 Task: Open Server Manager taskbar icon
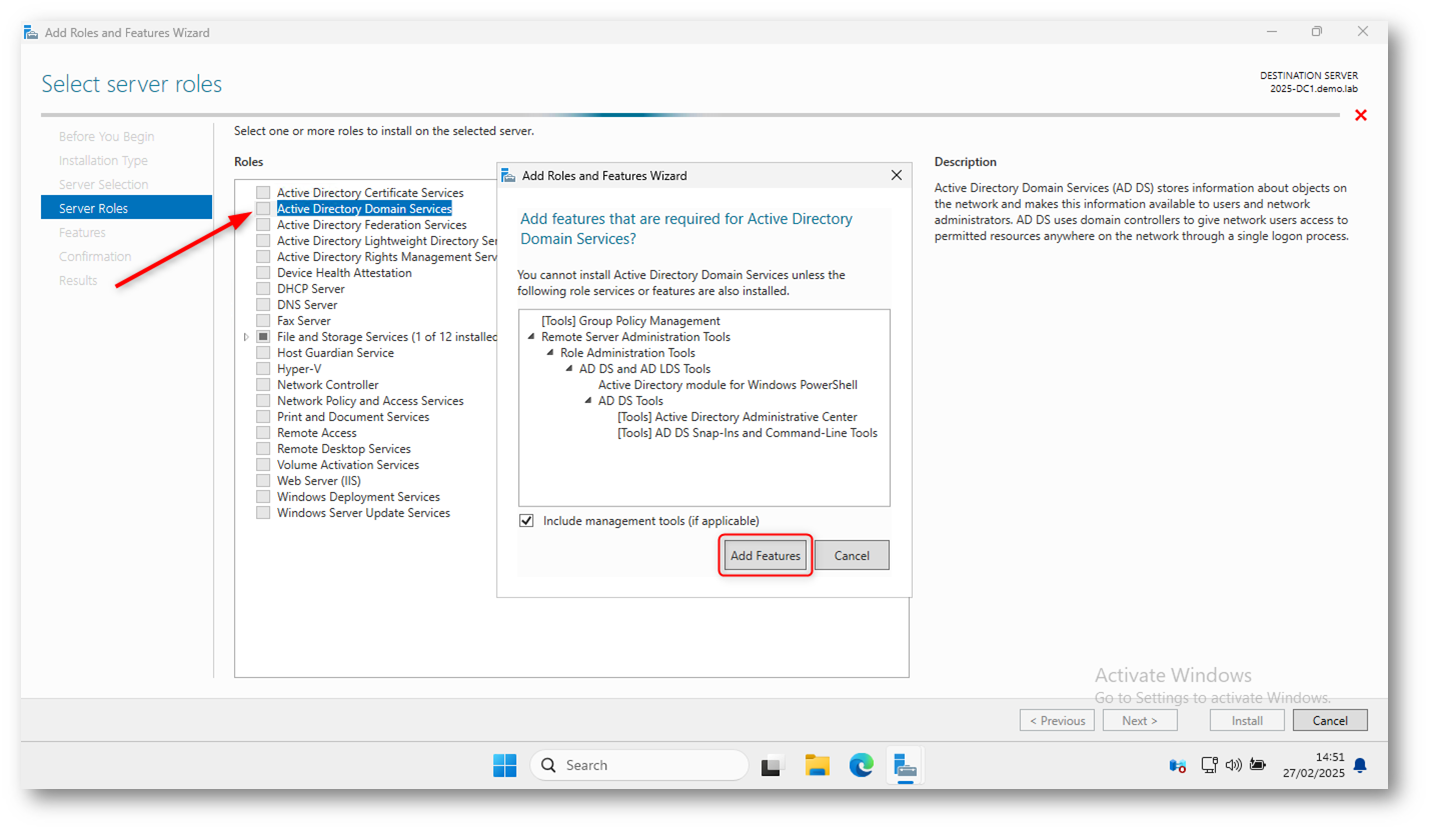click(x=904, y=765)
